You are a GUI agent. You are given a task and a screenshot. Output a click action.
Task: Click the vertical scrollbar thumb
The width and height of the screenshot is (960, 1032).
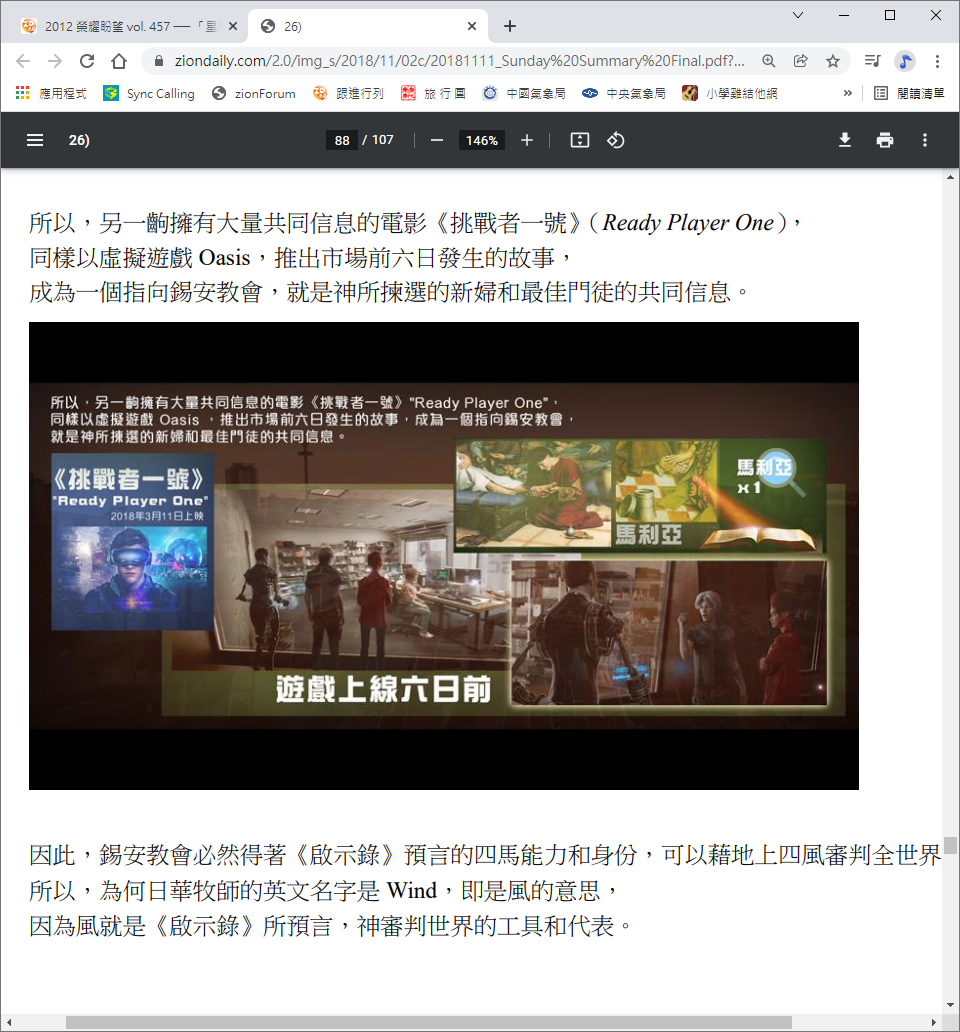point(950,845)
